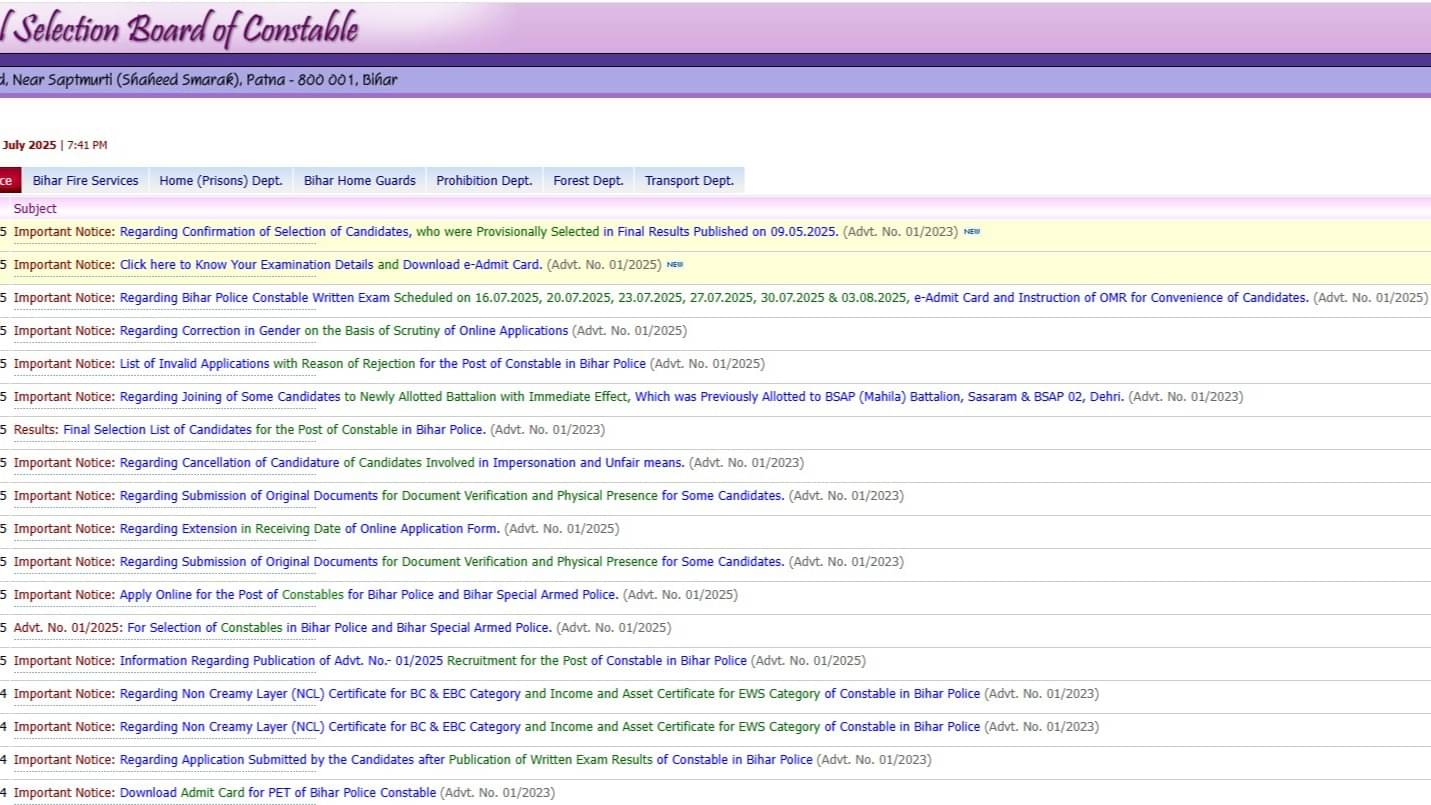Switch to Home (Prisons) Dept. tab

click(221, 181)
